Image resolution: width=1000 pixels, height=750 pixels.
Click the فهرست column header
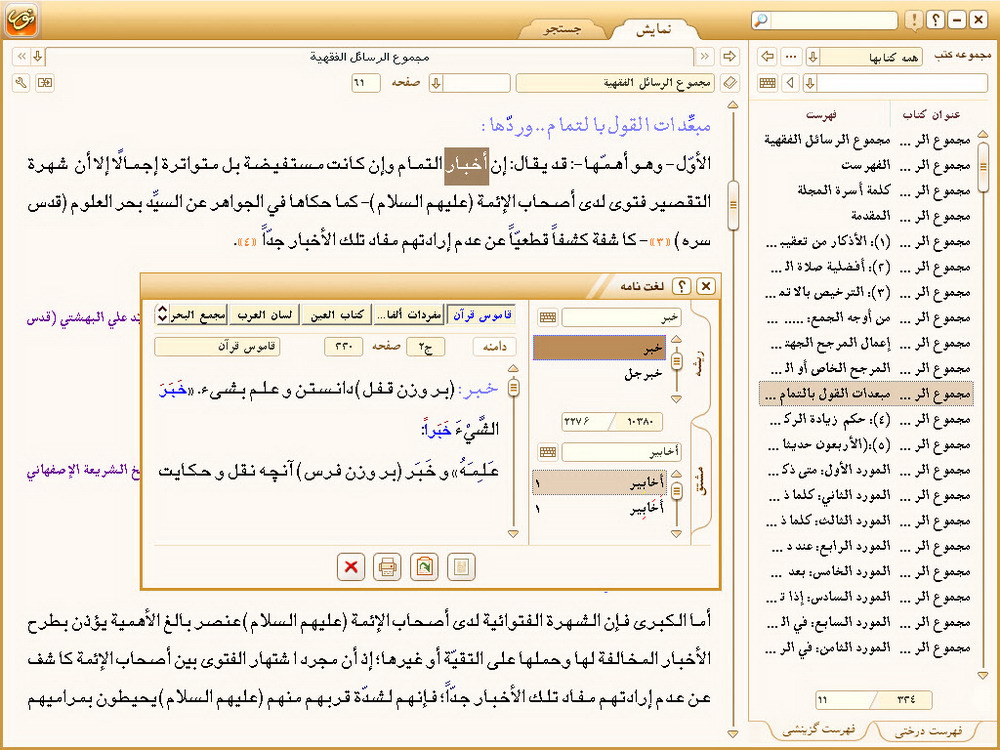821,114
